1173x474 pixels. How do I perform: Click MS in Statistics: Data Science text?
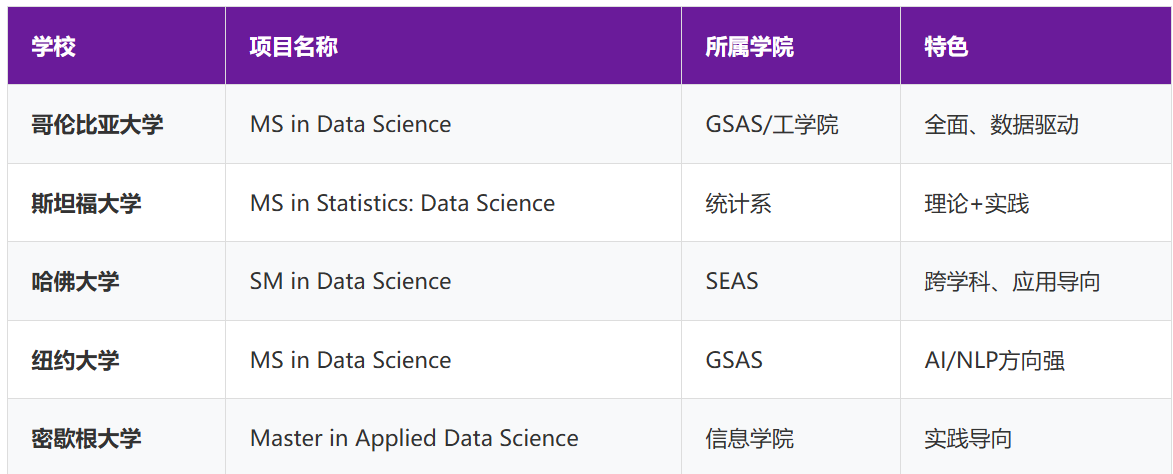(x=402, y=204)
